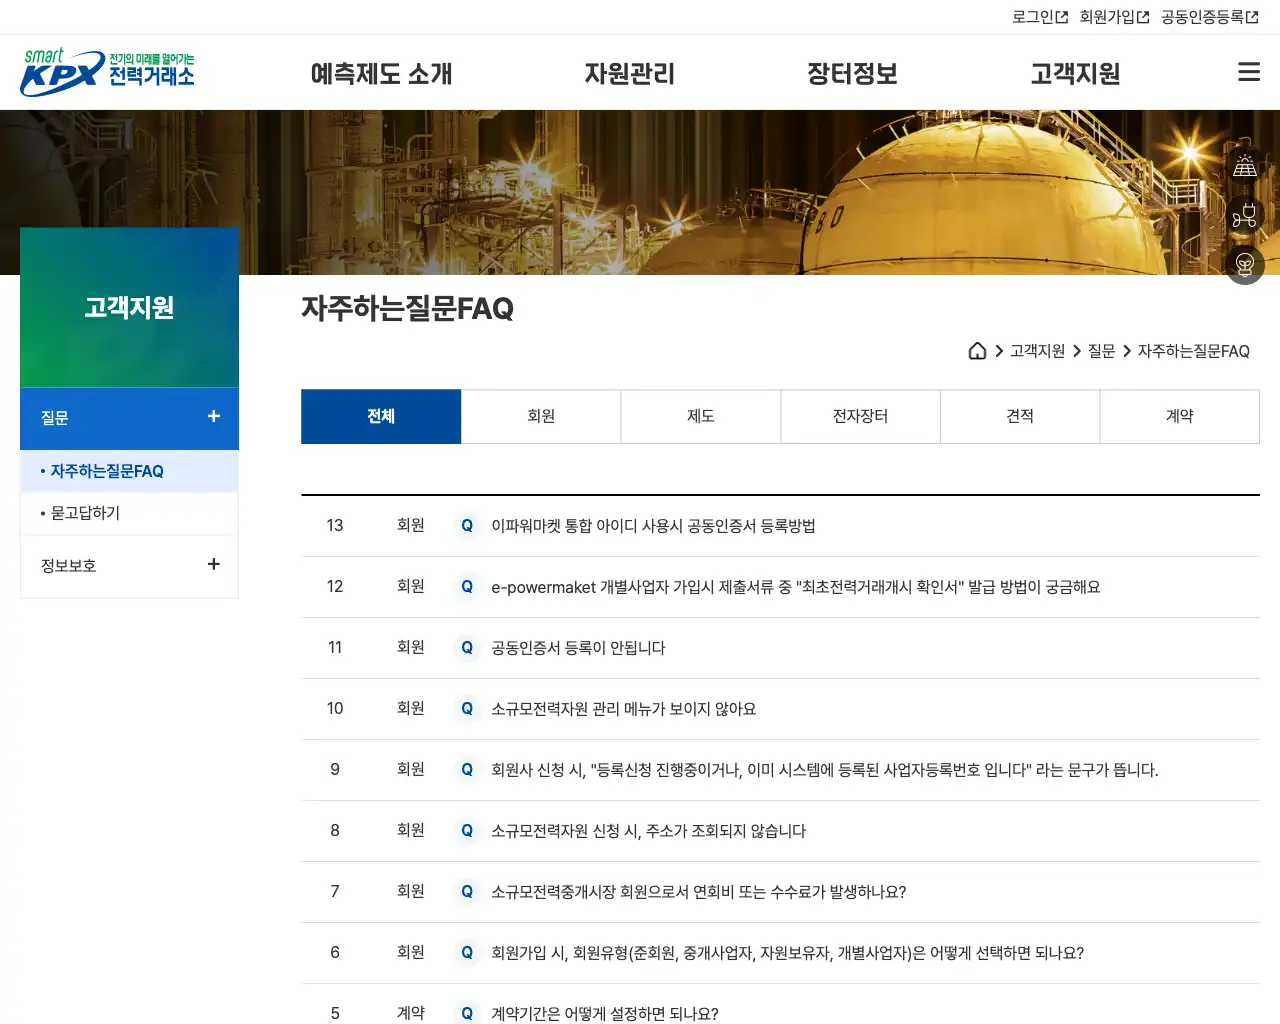Select the 견적 filter tab
1280x1024 pixels.
(1020, 416)
